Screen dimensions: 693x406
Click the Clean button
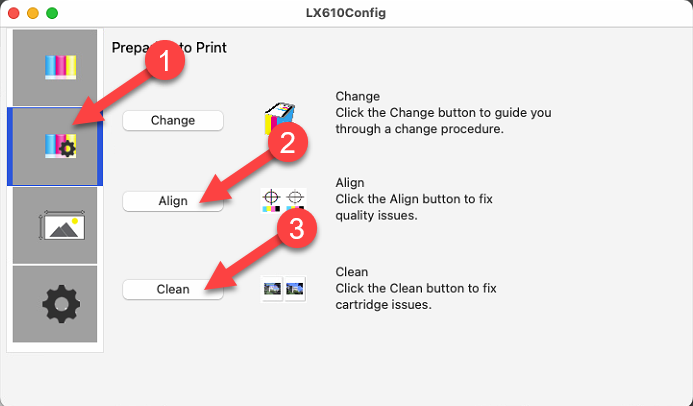click(173, 289)
